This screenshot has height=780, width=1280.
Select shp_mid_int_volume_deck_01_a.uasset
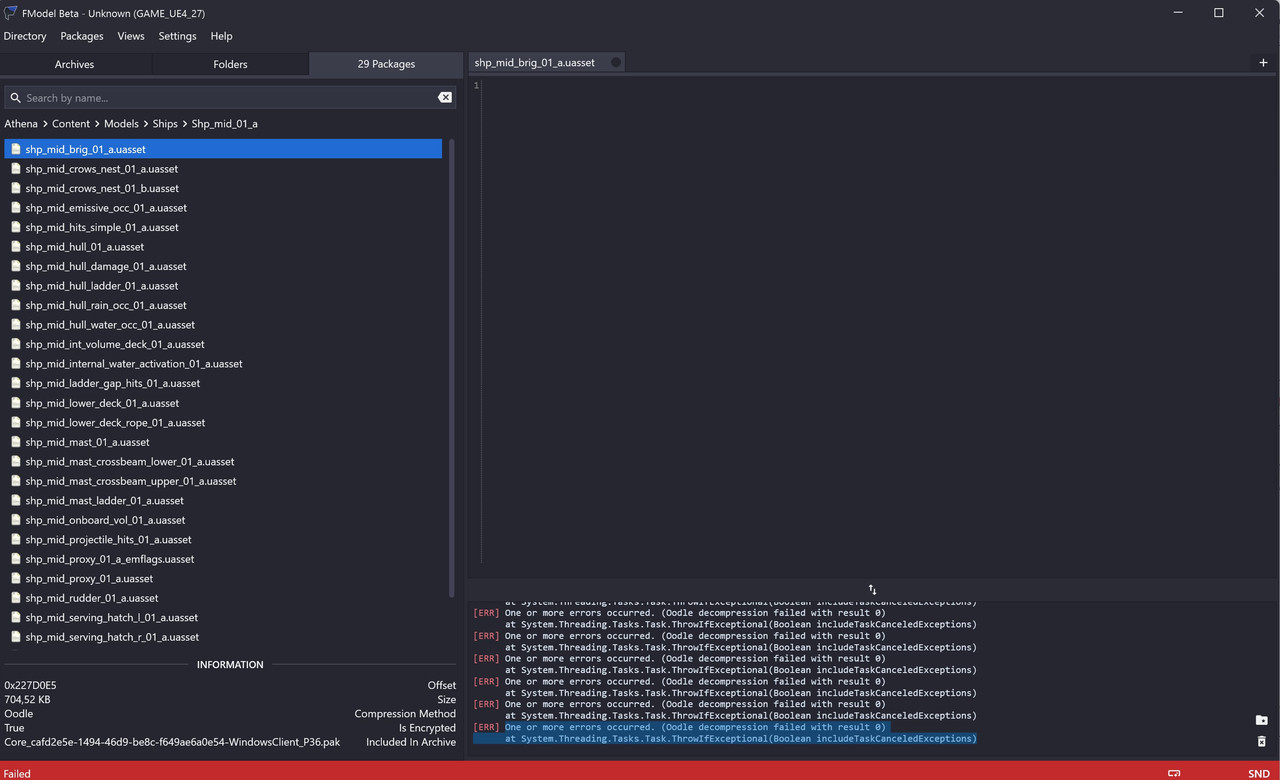click(x=223, y=344)
